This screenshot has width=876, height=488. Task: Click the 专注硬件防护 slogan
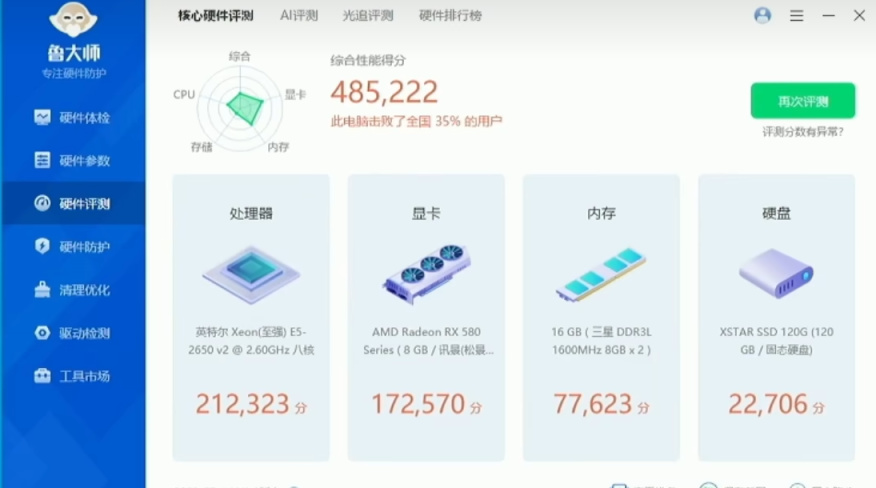74,73
